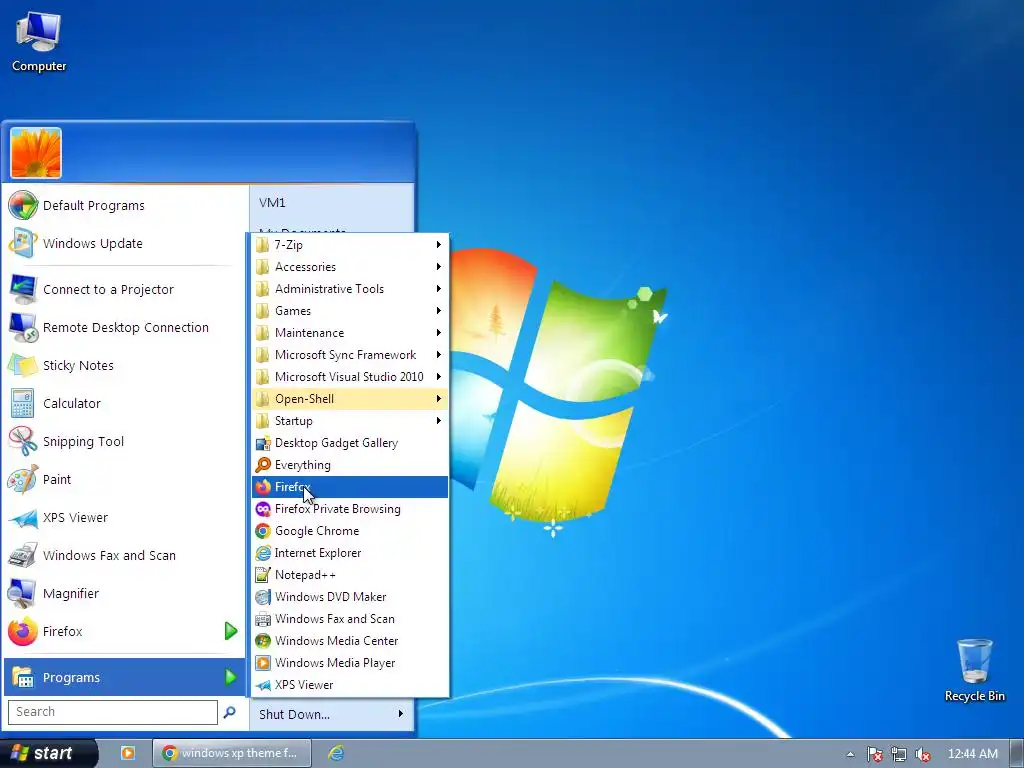Switch to the Chrome "windows xp theme f..." taskbar window
This screenshot has width=1024, height=768.
(232, 753)
